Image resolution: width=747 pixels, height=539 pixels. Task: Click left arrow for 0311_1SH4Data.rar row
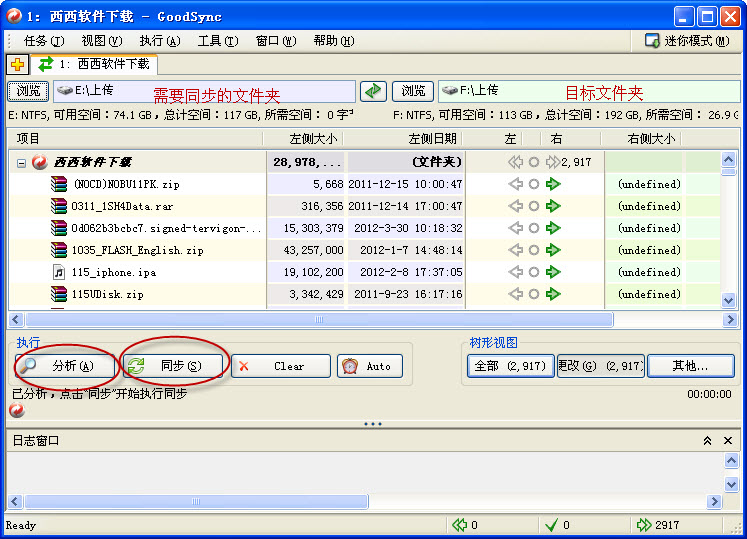coord(515,206)
